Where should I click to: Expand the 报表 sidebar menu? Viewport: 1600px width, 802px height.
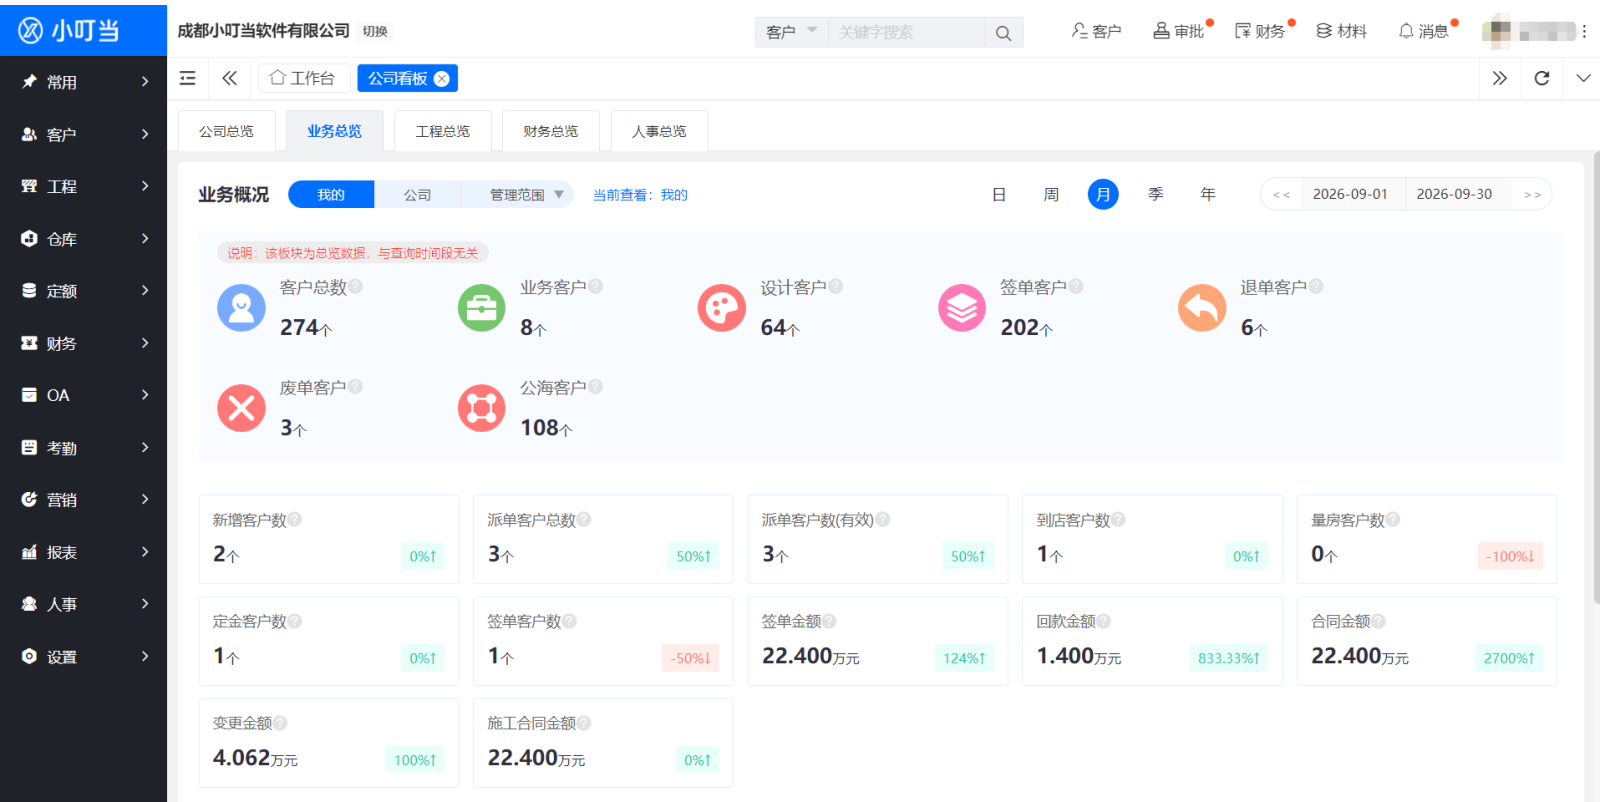point(84,552)
